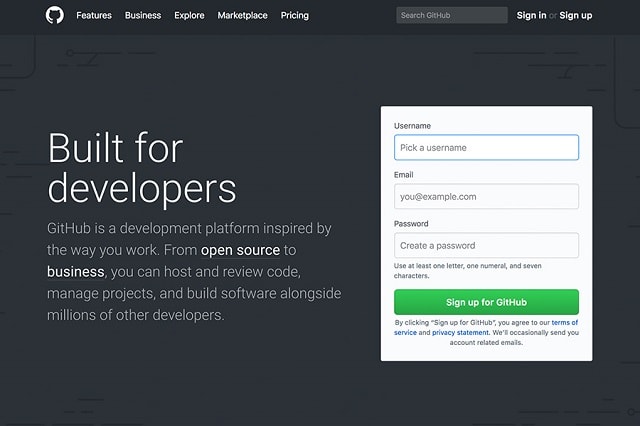Image resolution: width=640 pixels, height=426 pixels.
Task: Open the terms of service link
Action: 564,322
